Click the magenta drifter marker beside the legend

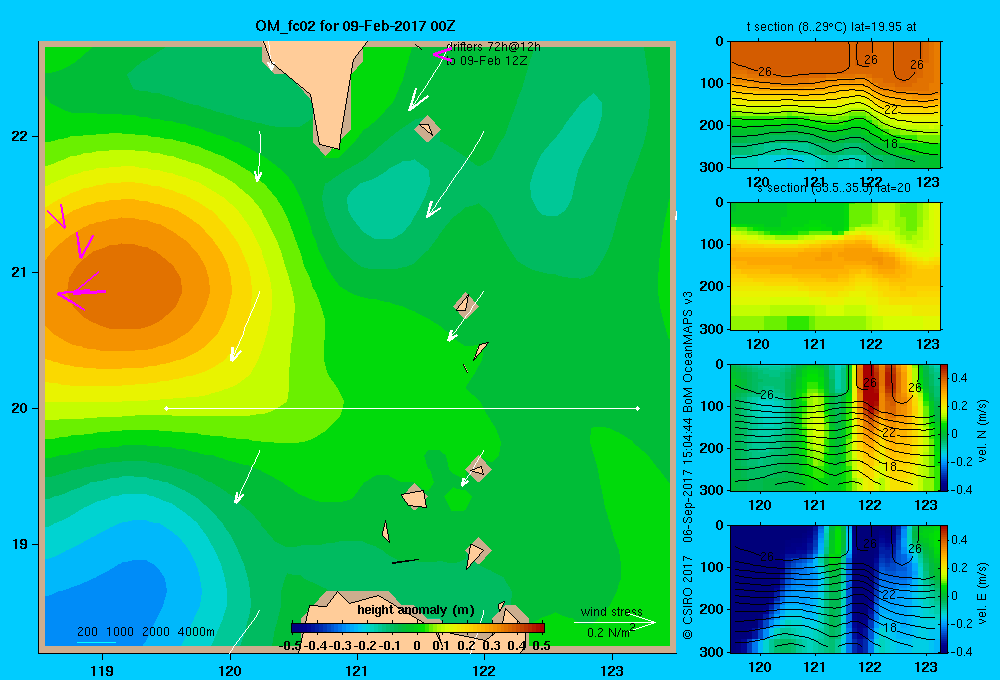[443, 55]
